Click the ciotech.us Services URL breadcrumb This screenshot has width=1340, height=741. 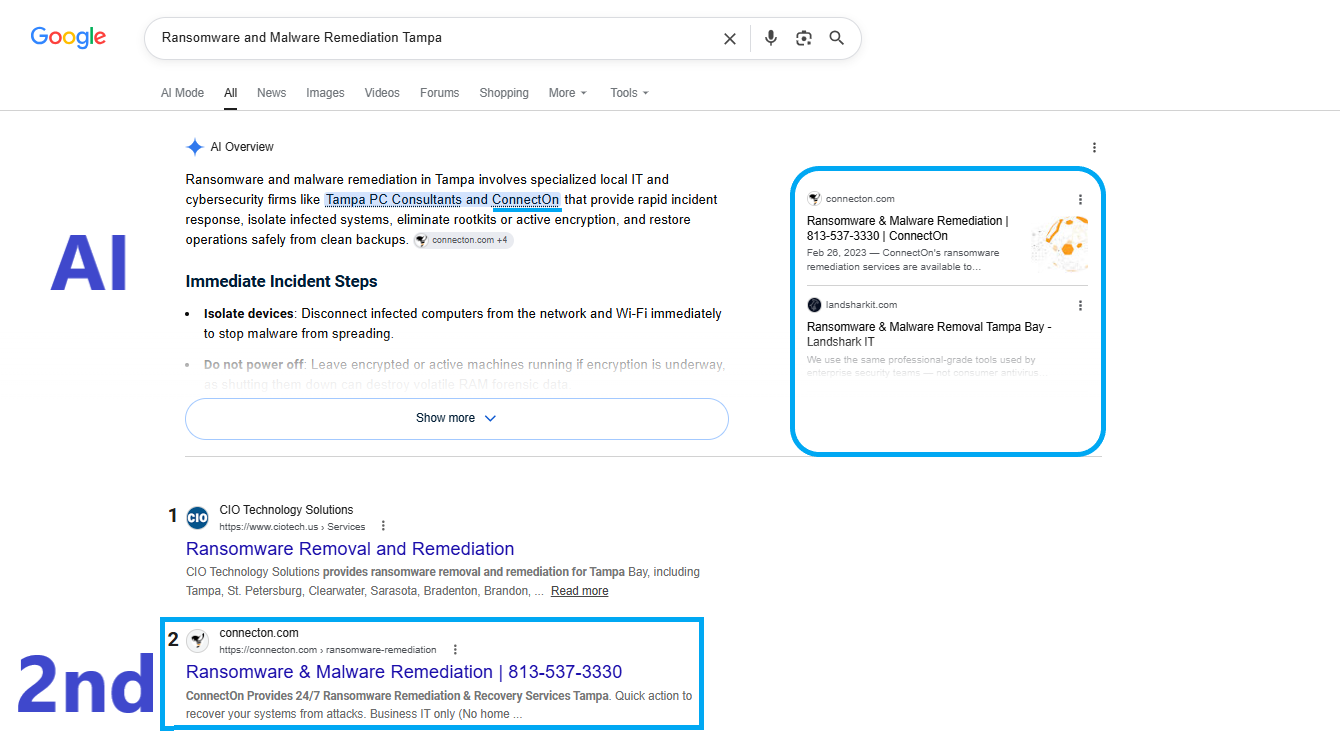click(x=292, y=527)
